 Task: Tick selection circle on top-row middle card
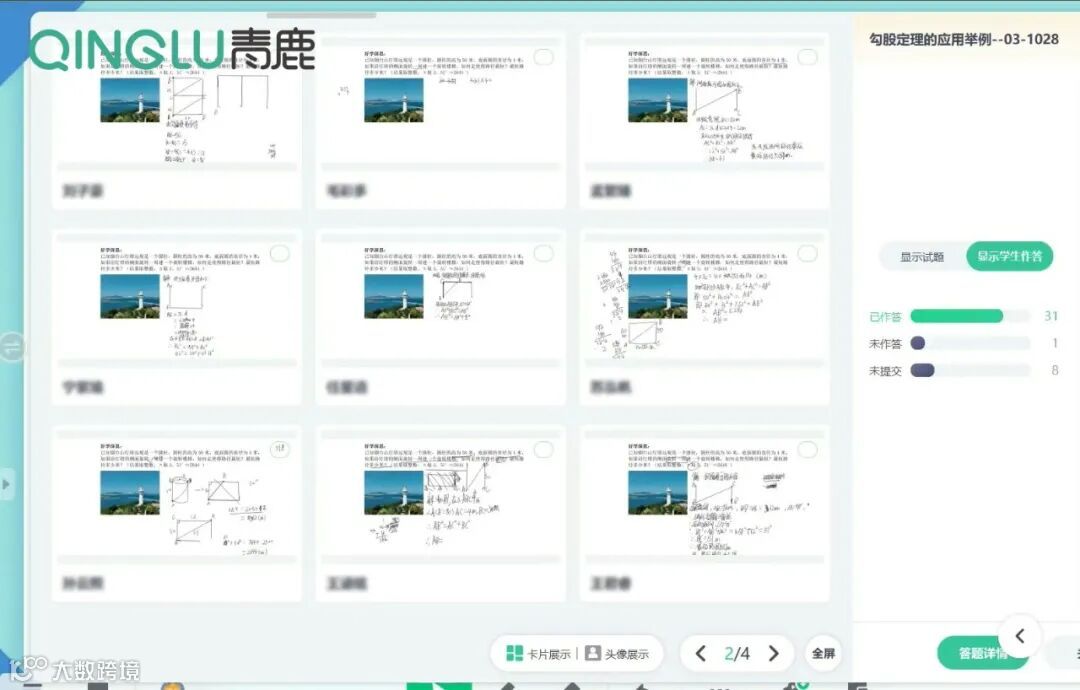click(x=543, y=57)
